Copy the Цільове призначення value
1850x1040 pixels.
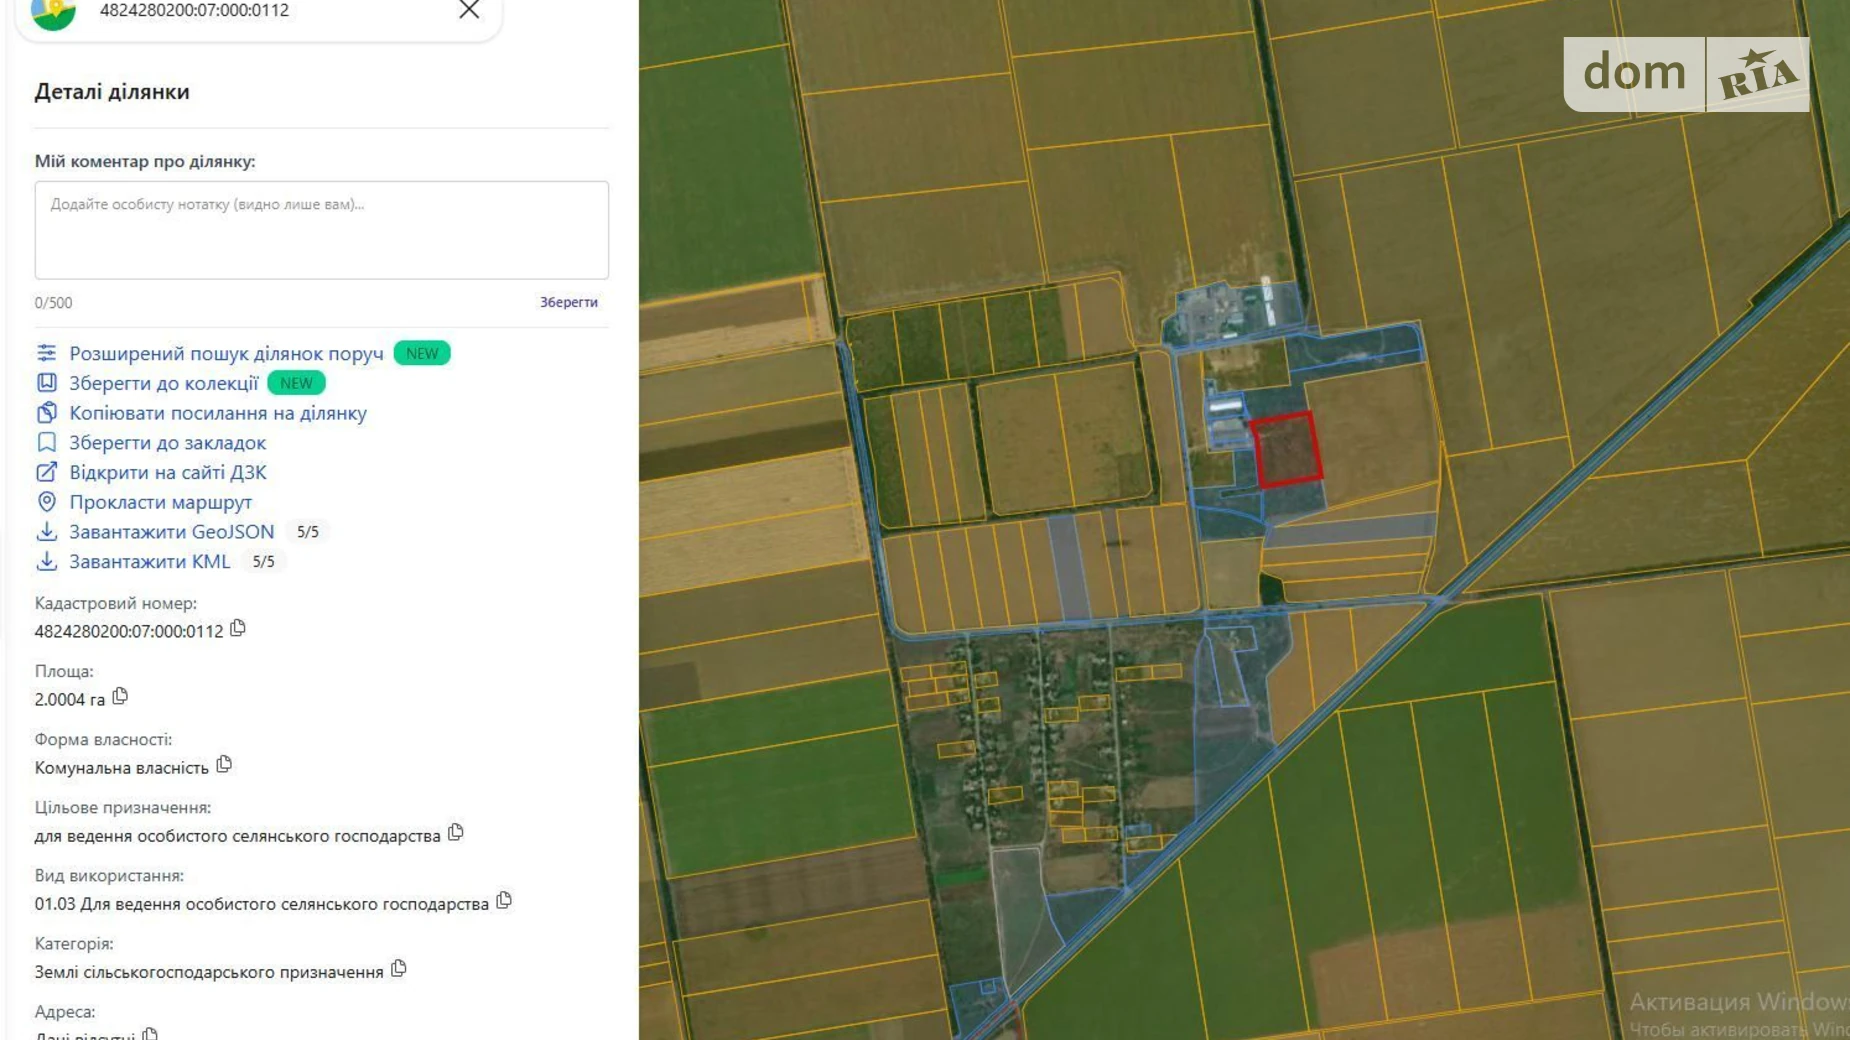[x=456, y=833]
